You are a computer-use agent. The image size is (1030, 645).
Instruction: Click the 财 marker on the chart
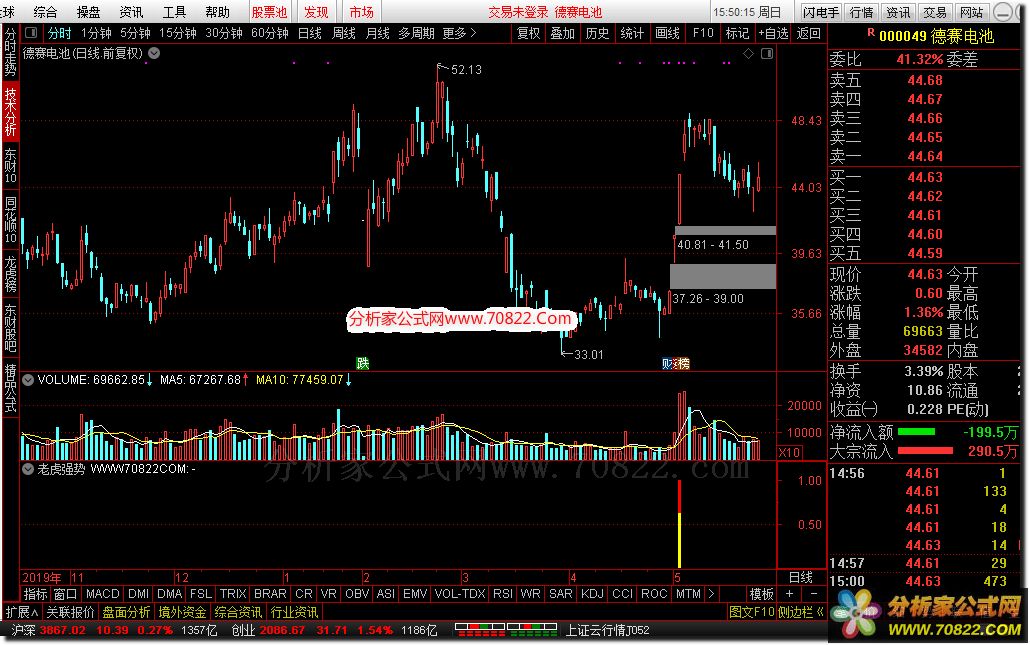click(x=667, y=363)
